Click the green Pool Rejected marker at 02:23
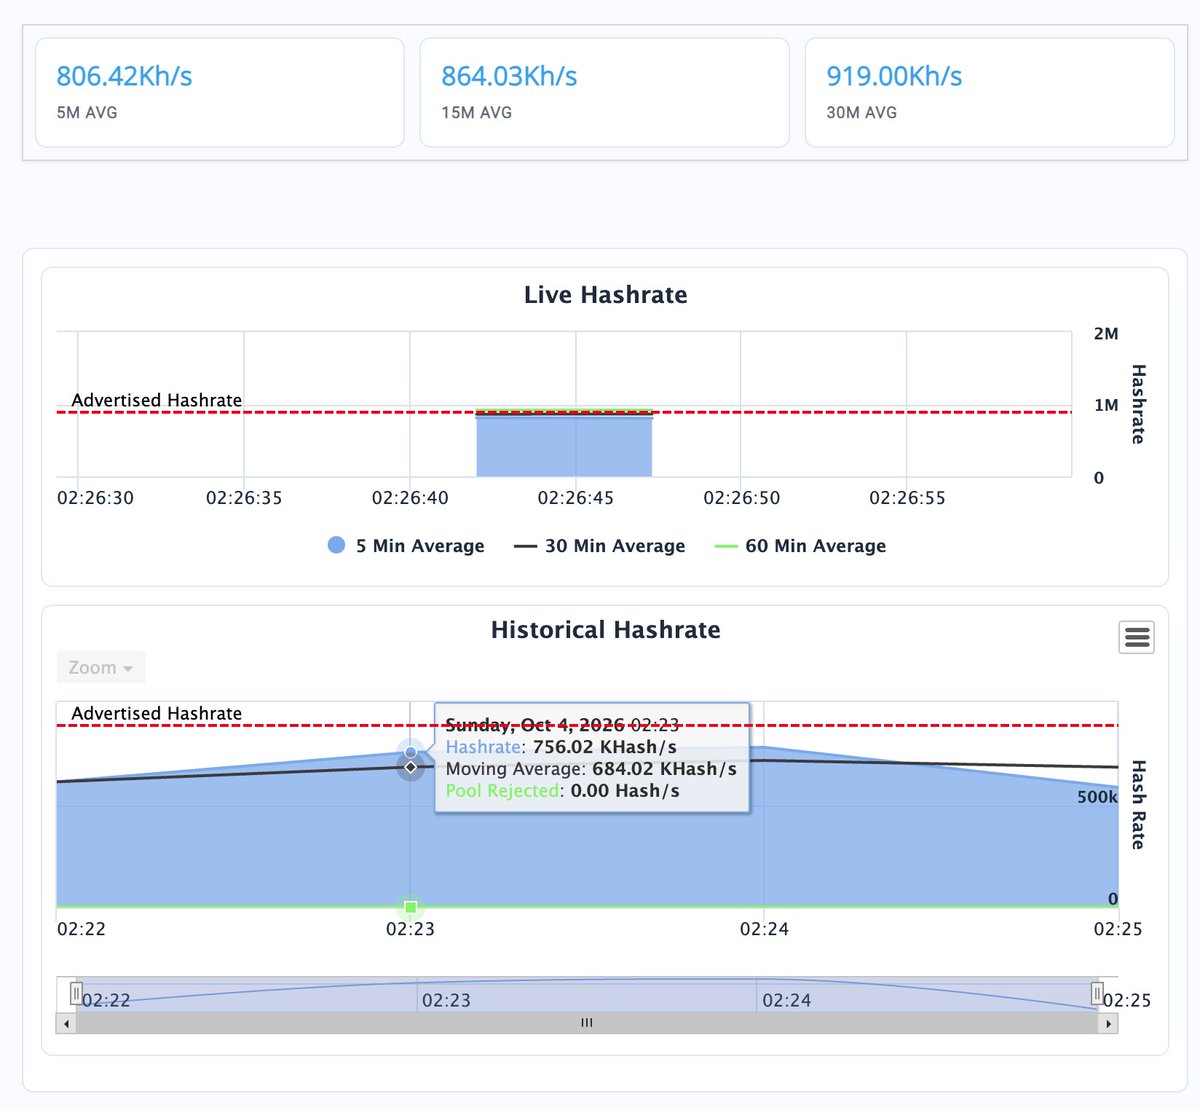Image resolution: width=1200 pixels, height=1110 pixels. 410,907
